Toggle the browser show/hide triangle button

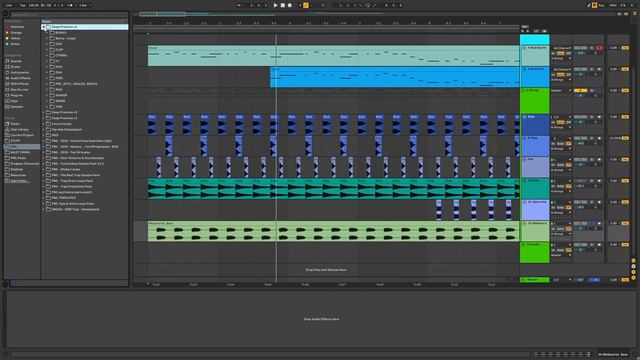(x=5, y=14)
